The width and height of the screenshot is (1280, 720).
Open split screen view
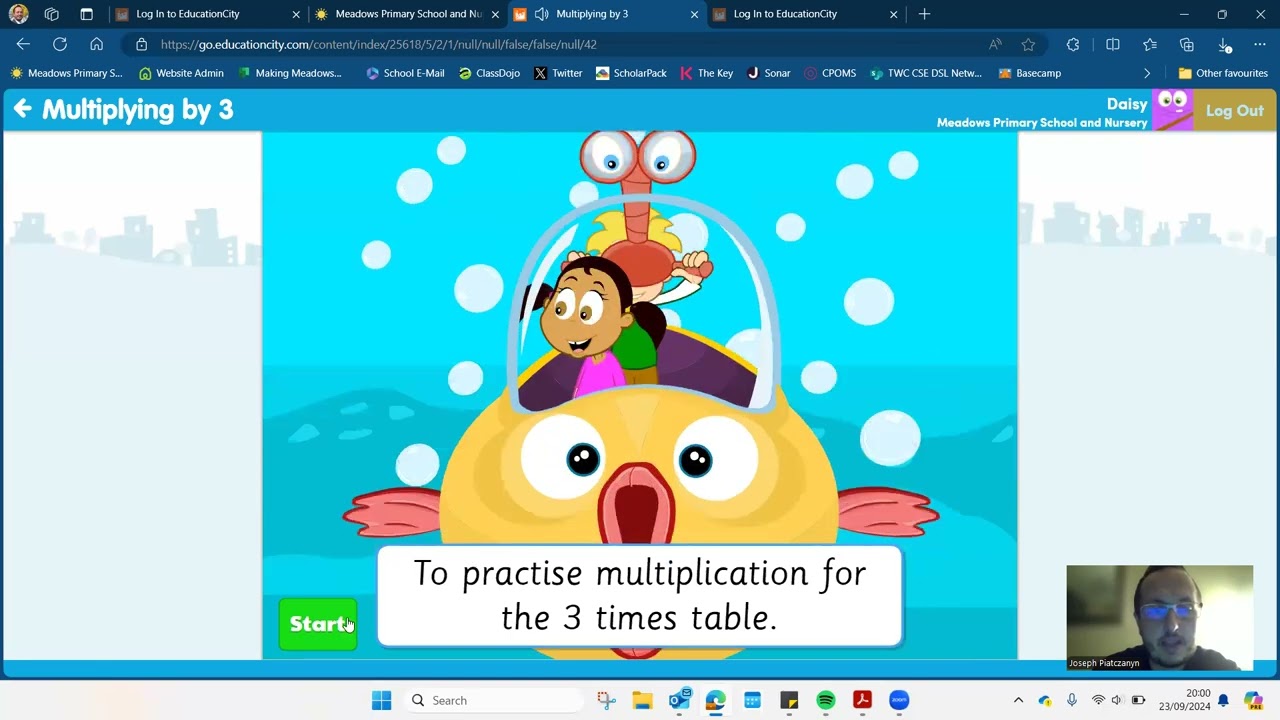click(x=1113, y=45)
